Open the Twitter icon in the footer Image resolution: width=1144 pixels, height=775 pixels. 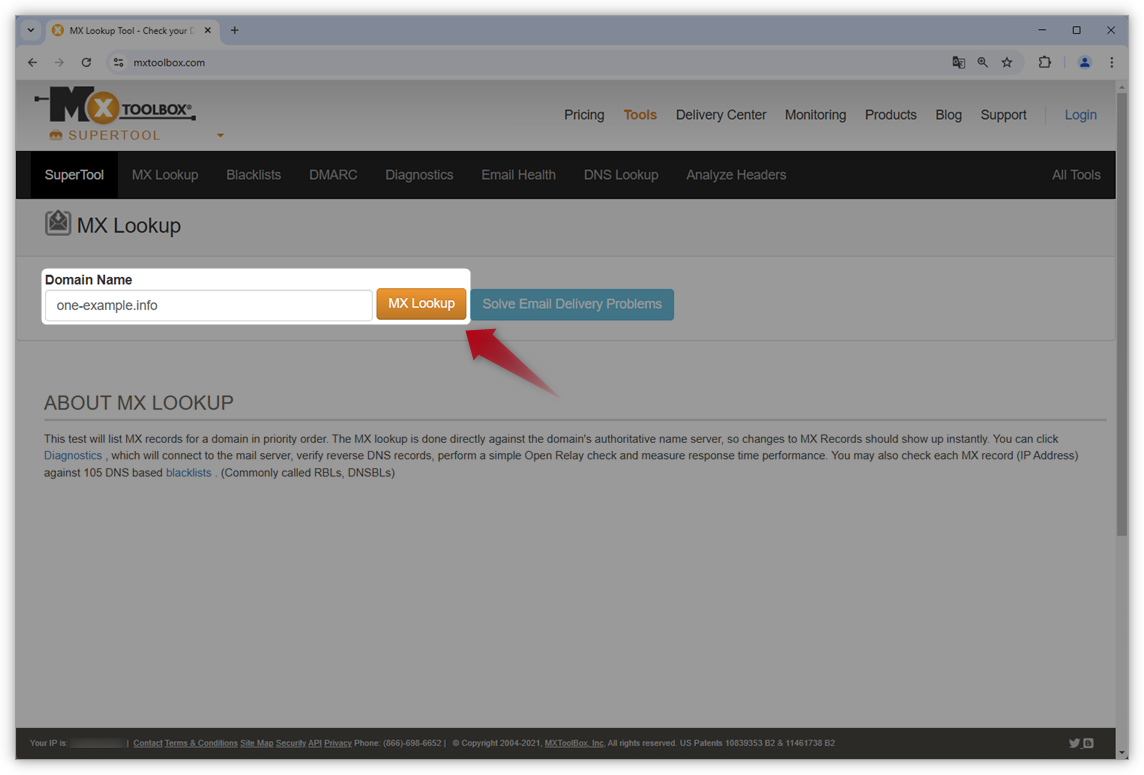1074,743
